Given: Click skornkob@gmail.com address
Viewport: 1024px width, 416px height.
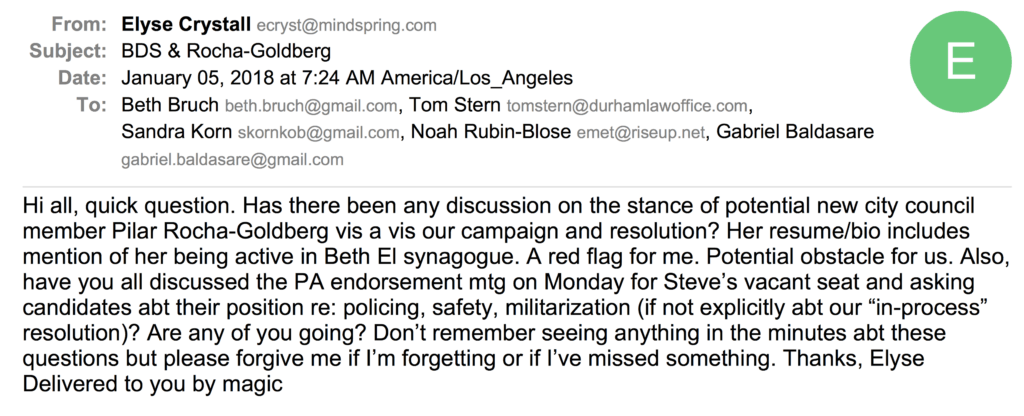Looking at the screenshot, I should point(318,133).
